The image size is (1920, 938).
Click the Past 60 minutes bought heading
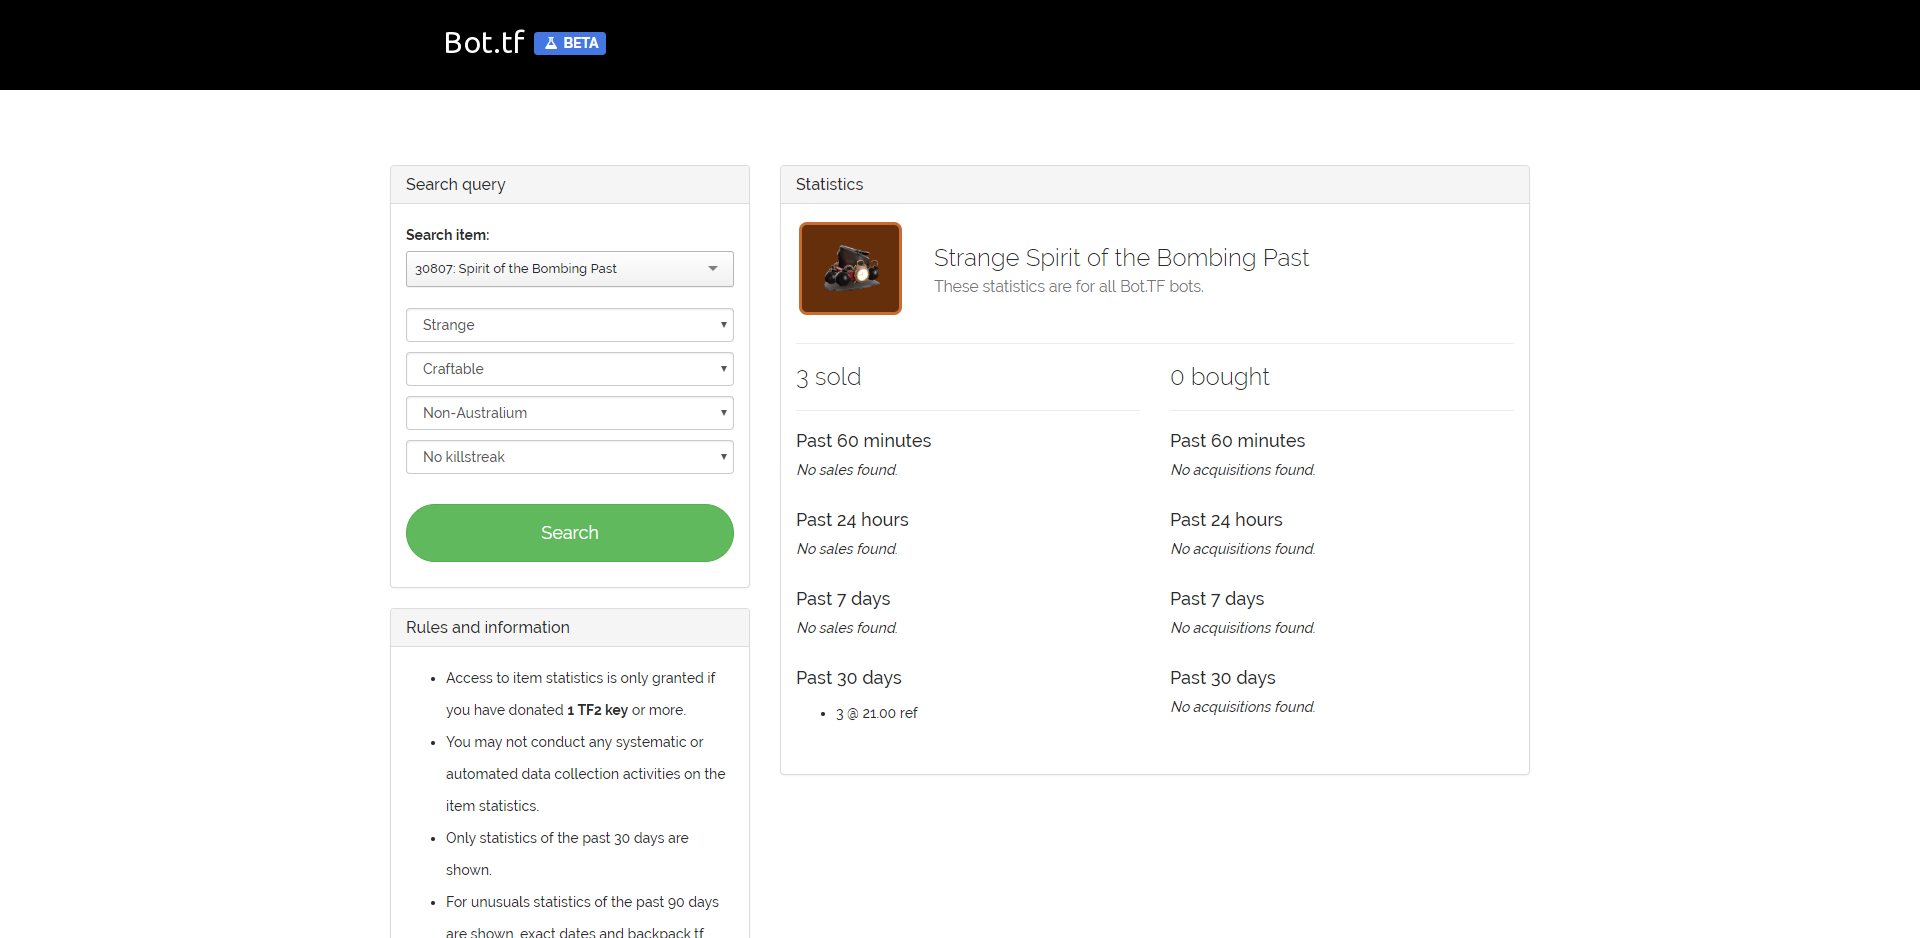point(1237,441)
